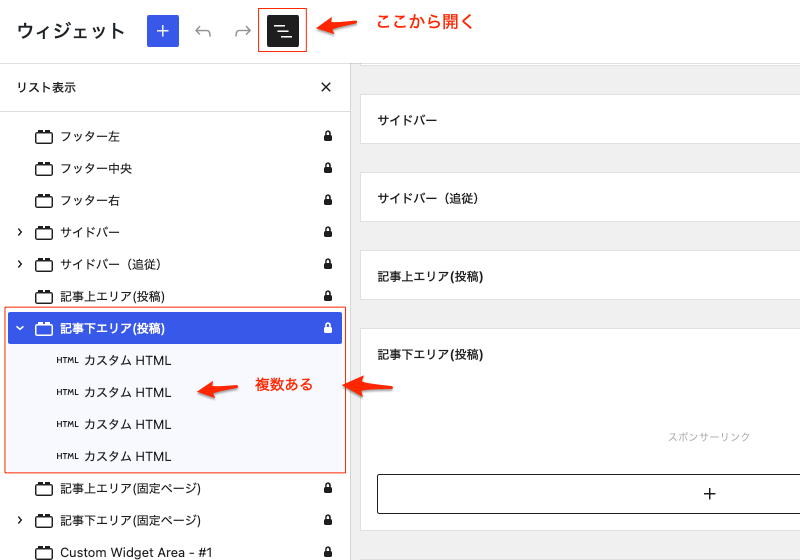The width and height of the screenshot is (800, 560).
Task: Click widget area icon beside 記事上エリア(投稿) in list
Action: coord(44,297)
